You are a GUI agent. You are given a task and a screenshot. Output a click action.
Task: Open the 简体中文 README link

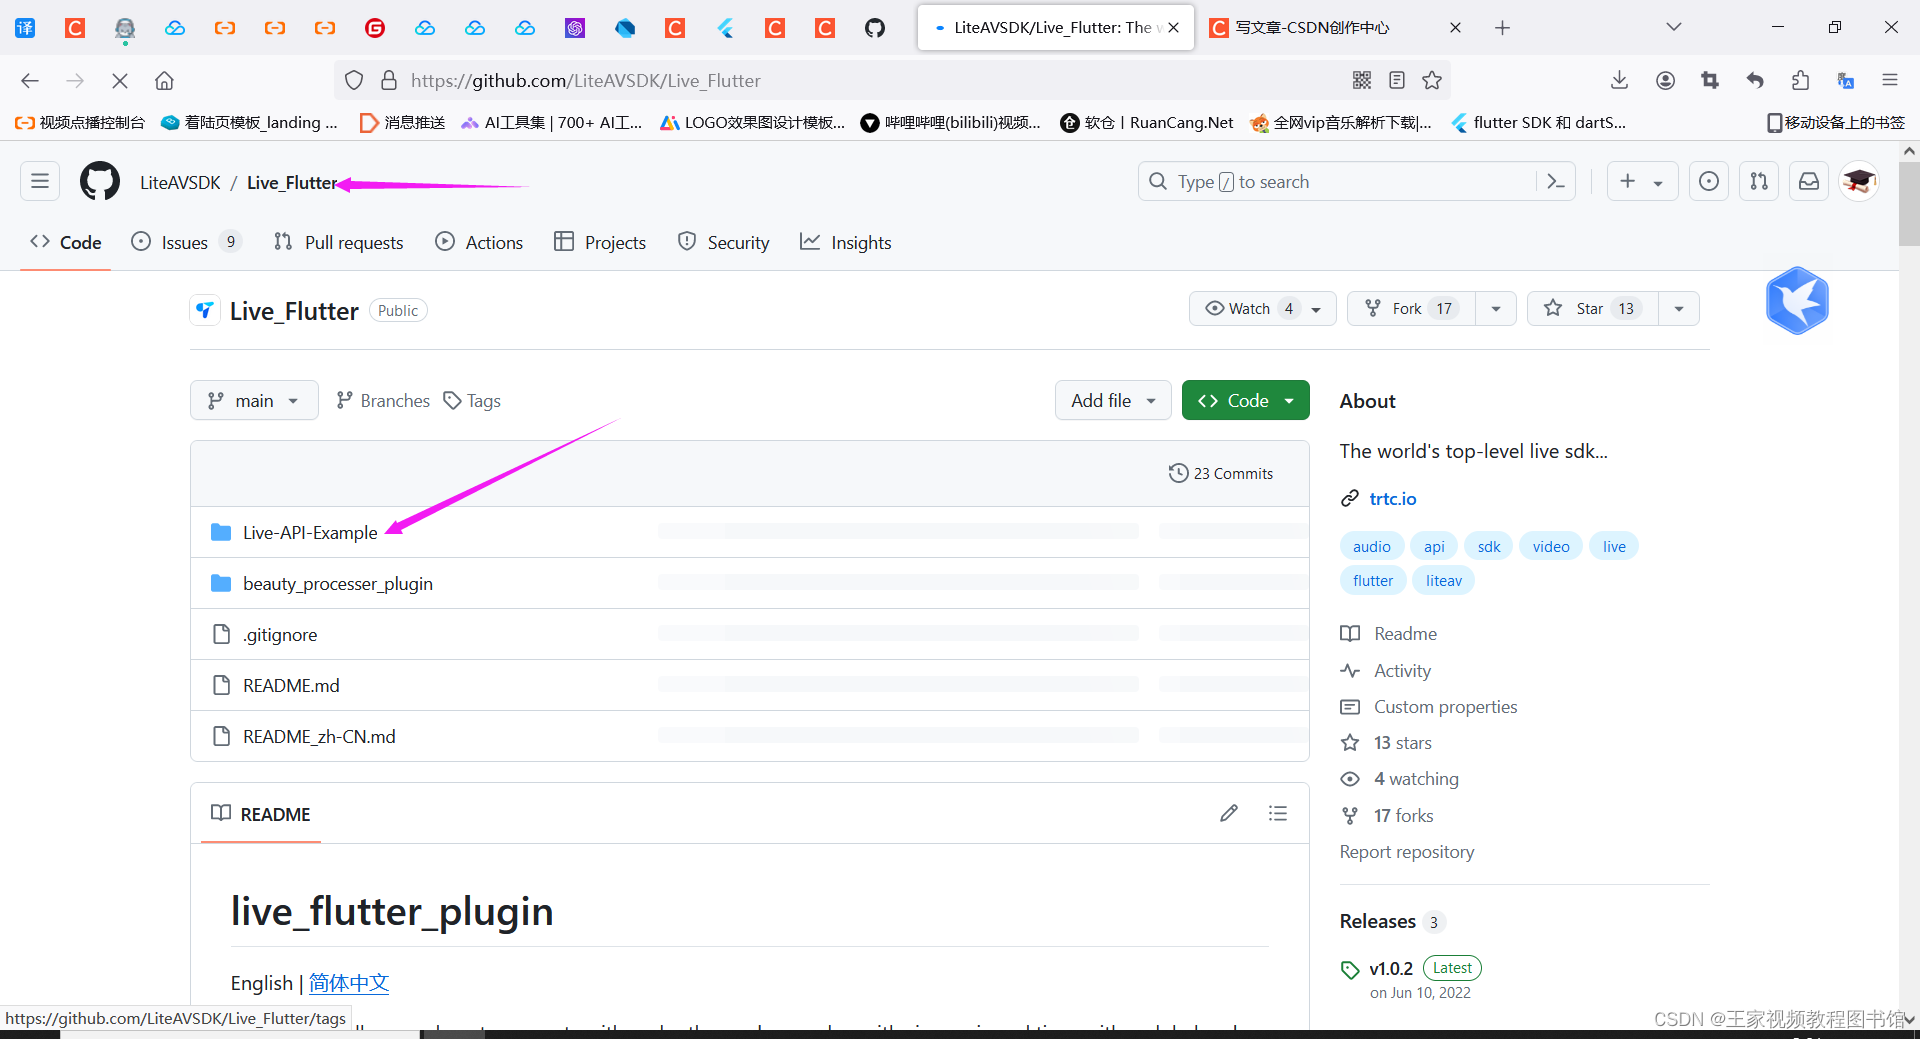coord(348,983)
